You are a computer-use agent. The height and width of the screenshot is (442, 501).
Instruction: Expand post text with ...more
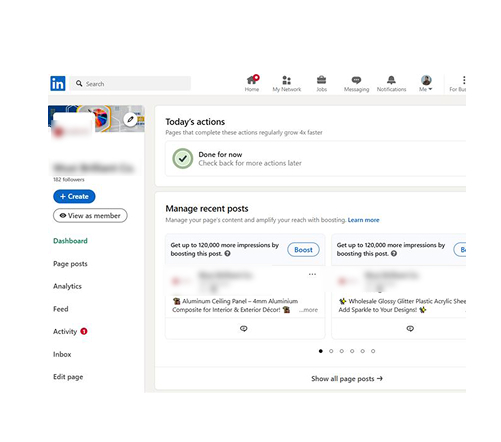click(x=309, y=310)
